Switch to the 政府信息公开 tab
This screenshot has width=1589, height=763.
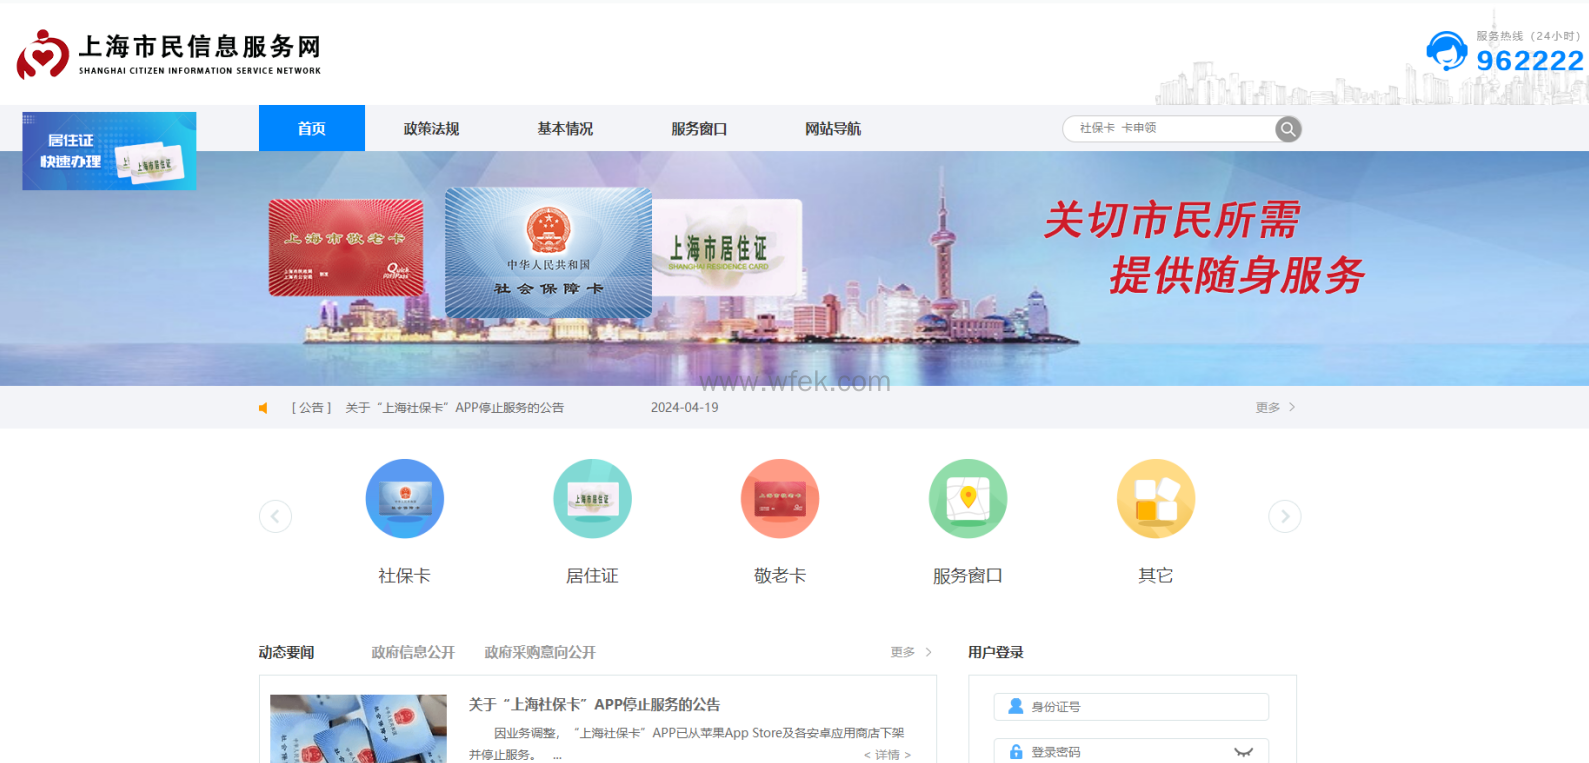(x=413, y=652)
